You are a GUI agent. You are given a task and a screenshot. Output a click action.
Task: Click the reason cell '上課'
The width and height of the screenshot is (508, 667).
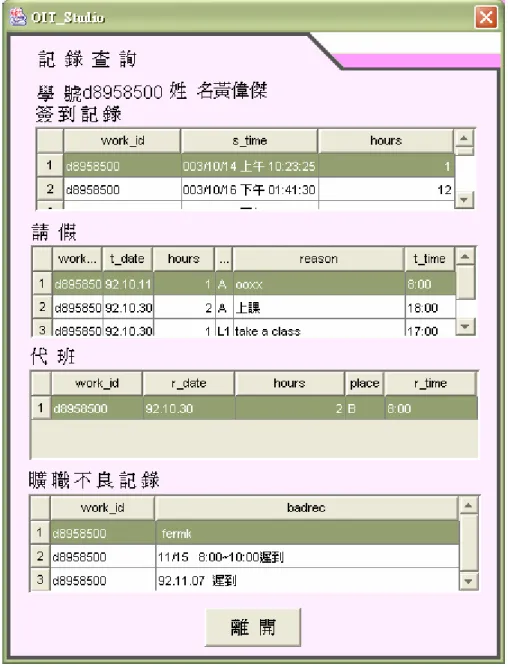point(319,308)
